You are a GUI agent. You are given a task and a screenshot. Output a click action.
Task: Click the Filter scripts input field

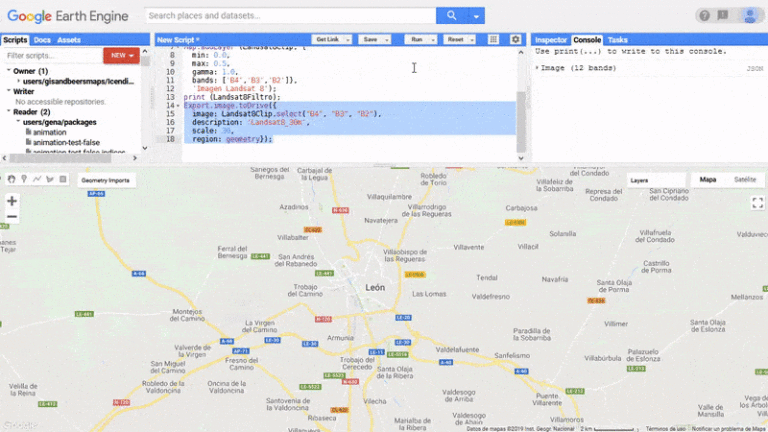click(x=53, y=56)
